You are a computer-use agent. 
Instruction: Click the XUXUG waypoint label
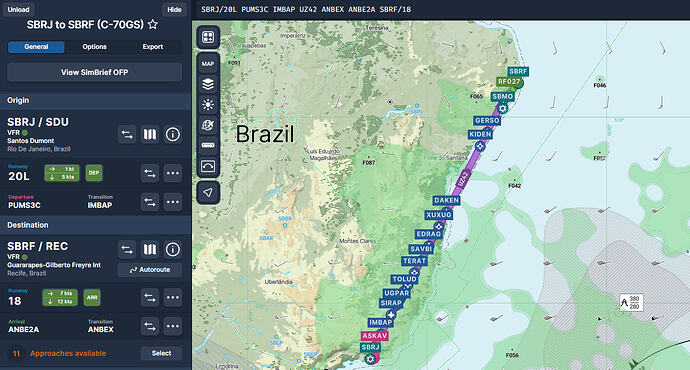click(438, 215)
